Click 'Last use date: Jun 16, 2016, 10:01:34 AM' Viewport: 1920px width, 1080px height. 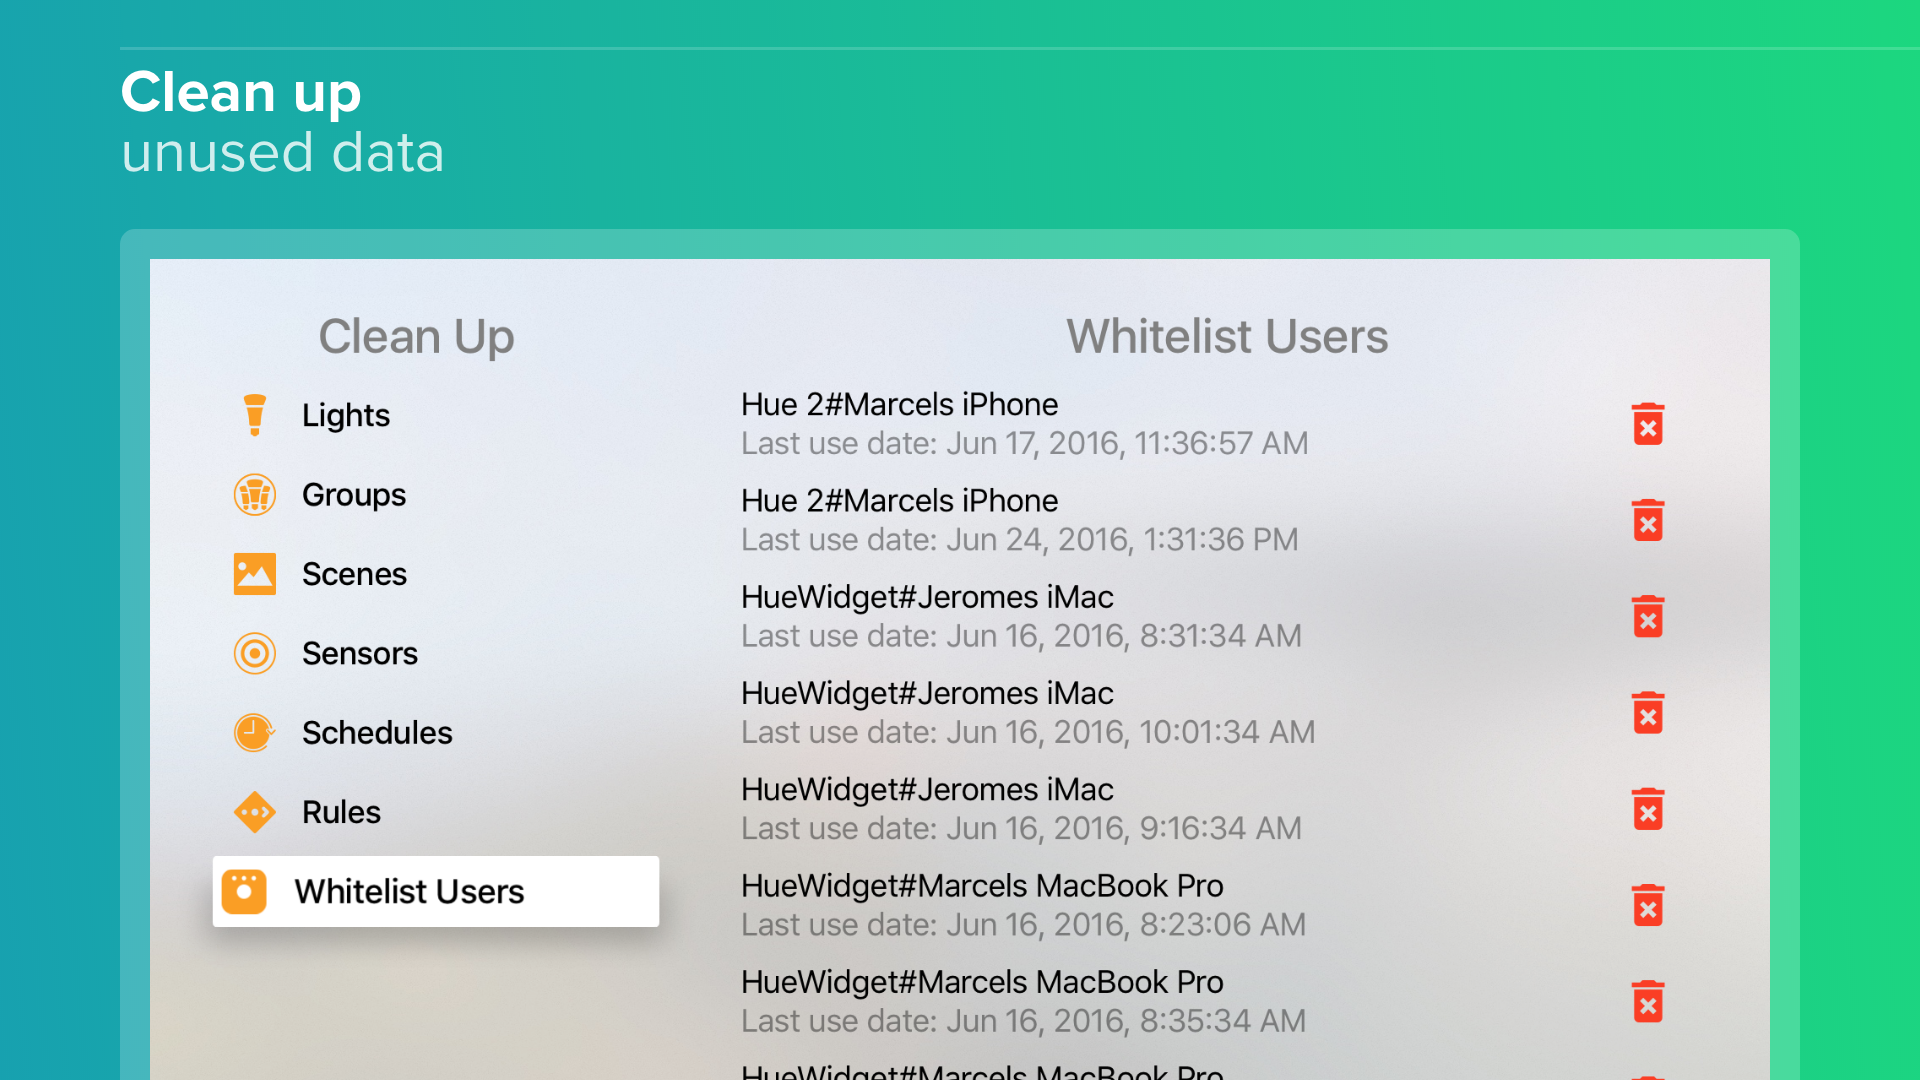pos(1028,732)
